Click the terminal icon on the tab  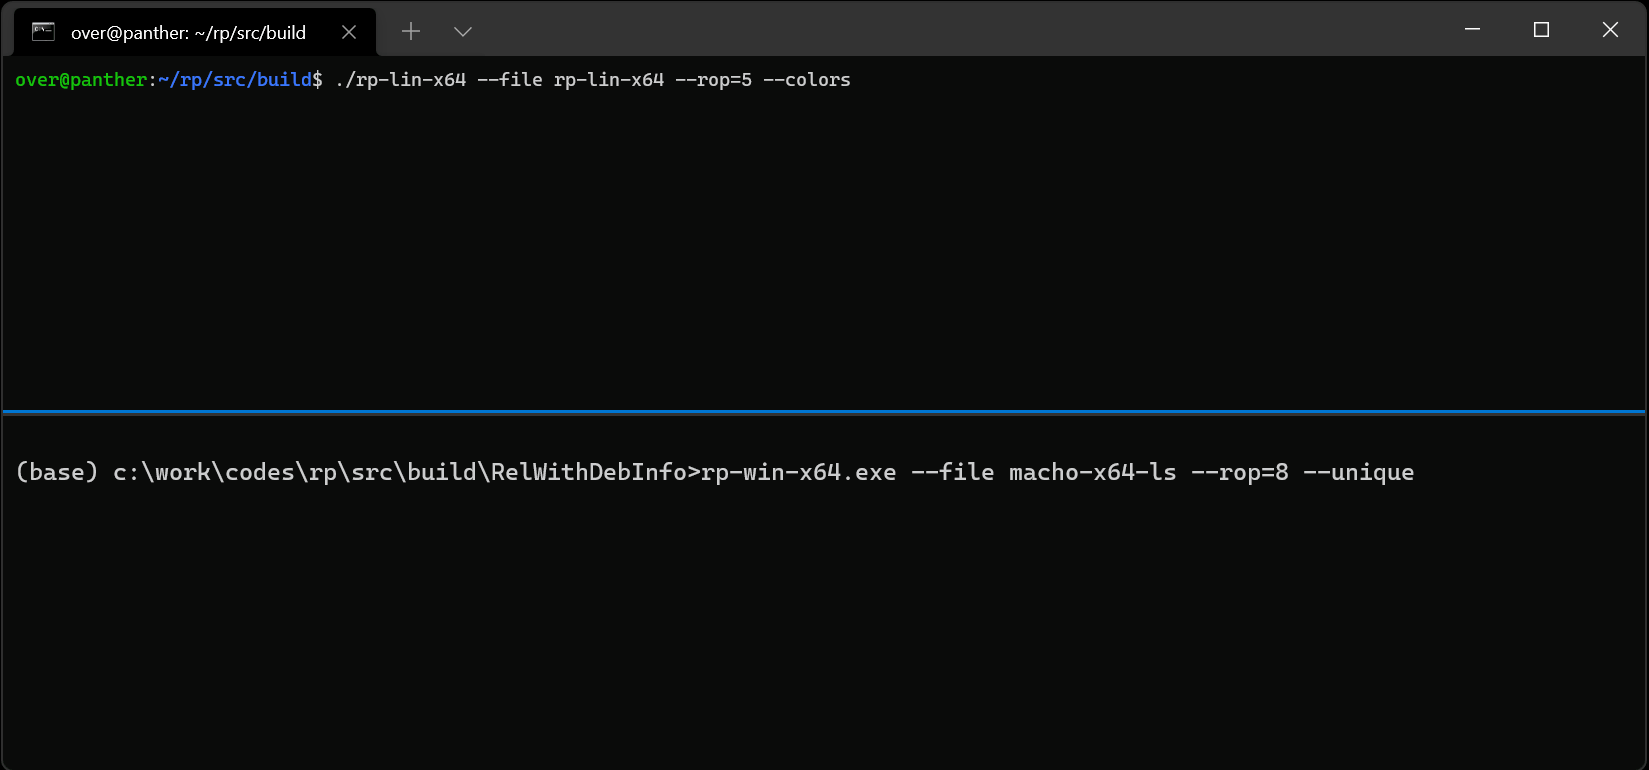[x=43, y=32]
